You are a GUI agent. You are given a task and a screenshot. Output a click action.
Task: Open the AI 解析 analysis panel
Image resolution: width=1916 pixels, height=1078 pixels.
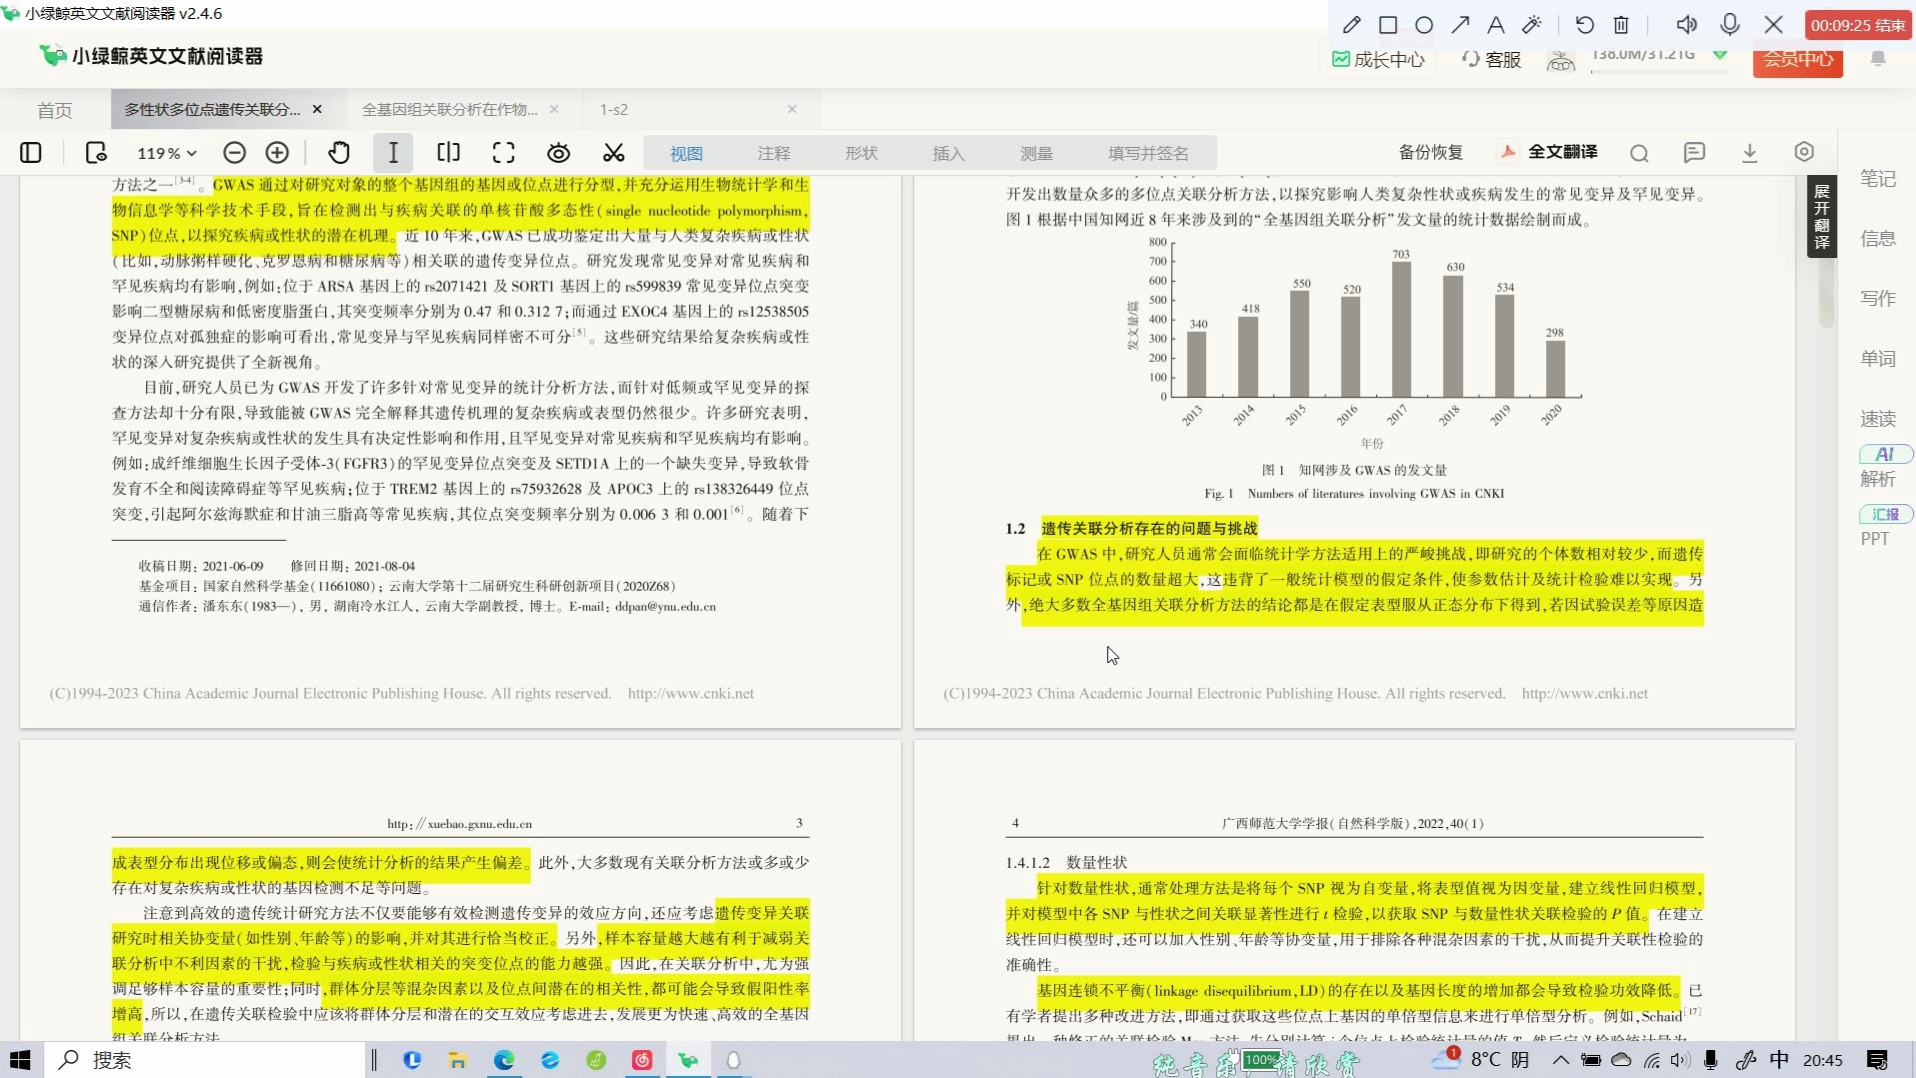click(1884, 467)
